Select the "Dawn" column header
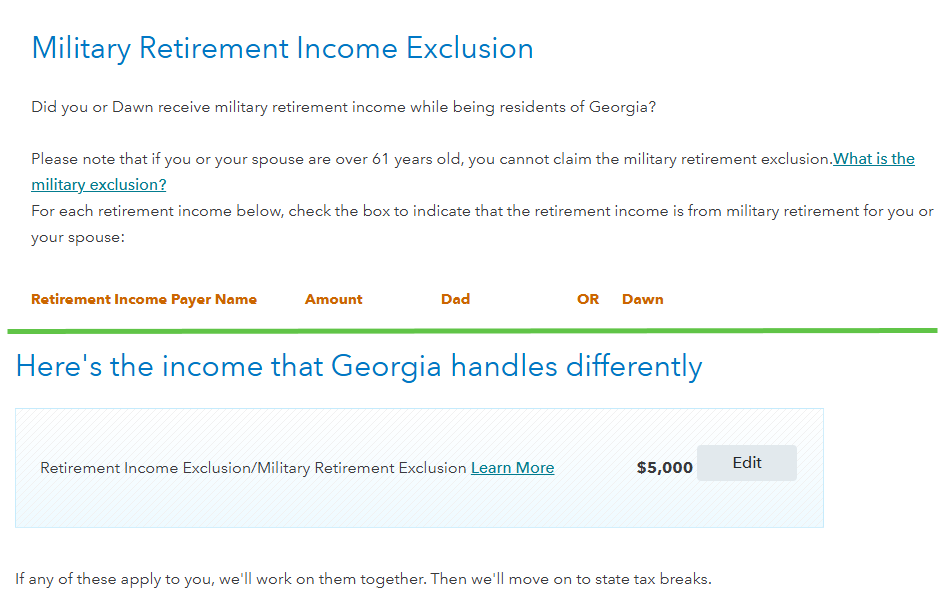 click(x=642, y=298)
